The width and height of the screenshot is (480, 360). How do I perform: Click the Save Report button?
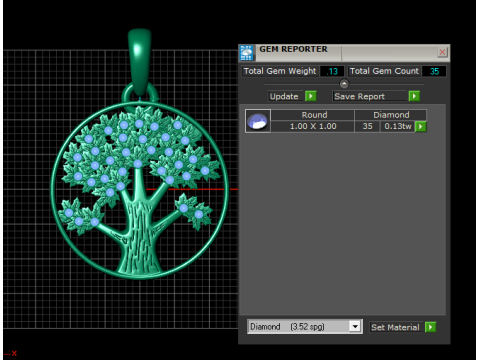coord(370,96)
